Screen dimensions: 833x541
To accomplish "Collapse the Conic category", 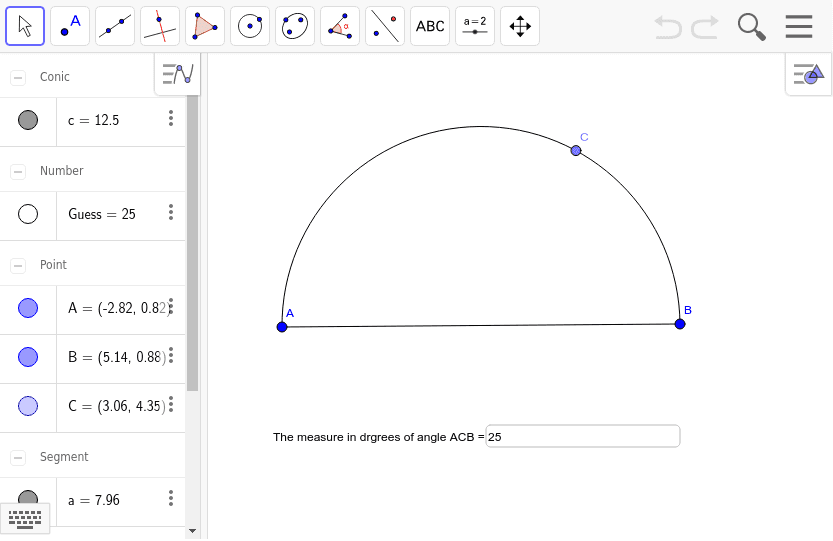I will (18, 78).
